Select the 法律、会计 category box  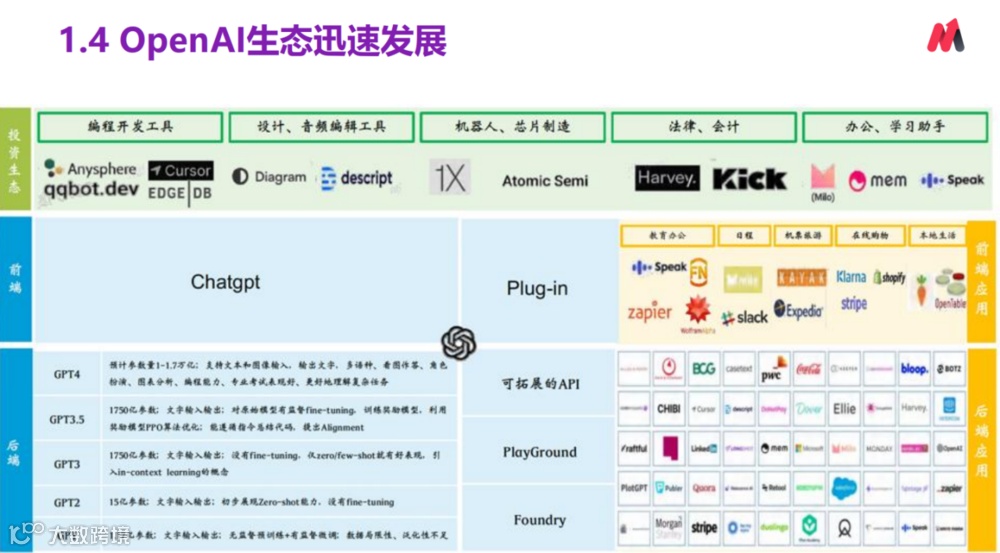(703, 126)
